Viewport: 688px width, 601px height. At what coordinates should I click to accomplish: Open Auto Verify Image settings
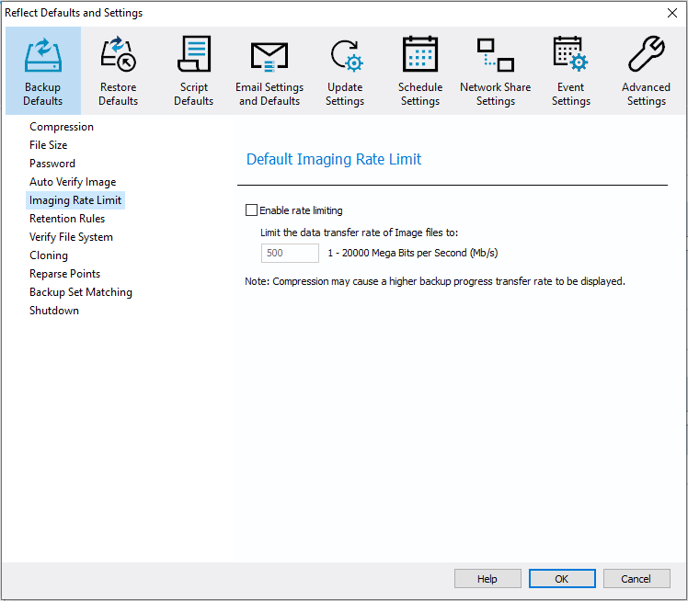[73, 182]
